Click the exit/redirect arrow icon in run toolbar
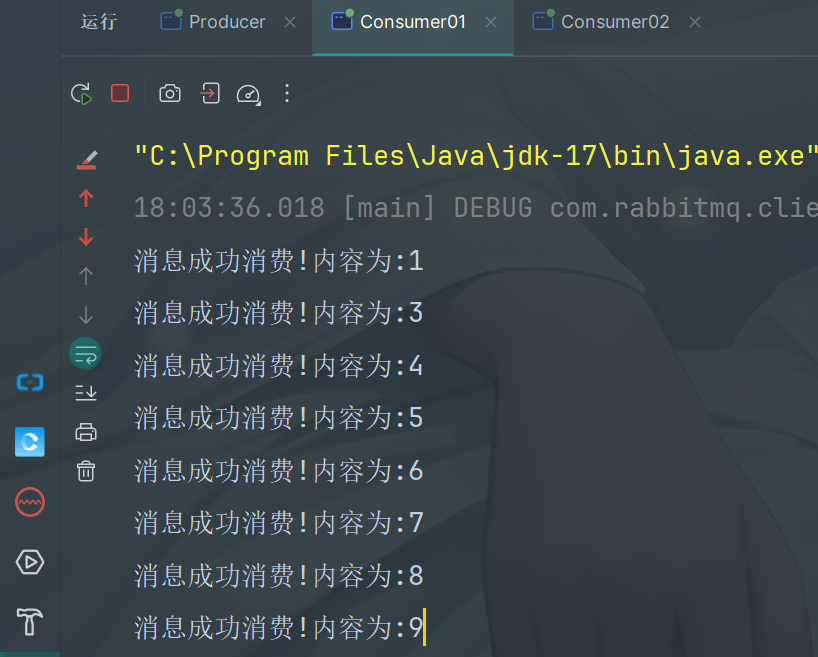818x657 pixels. (210, 93)
